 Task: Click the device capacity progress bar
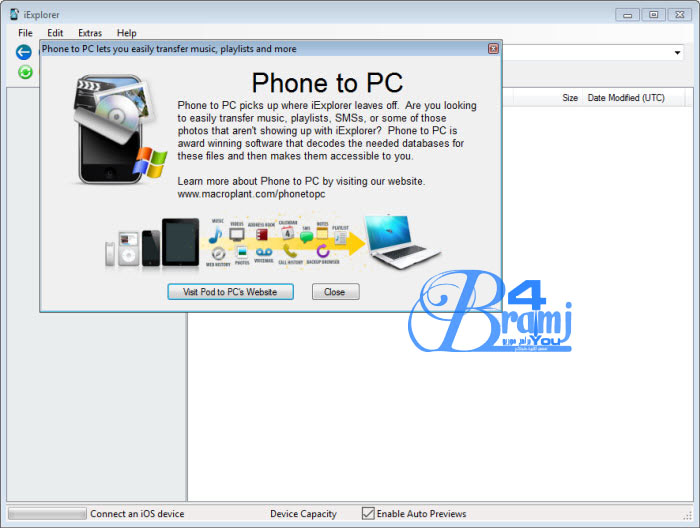tap(47, 514)
